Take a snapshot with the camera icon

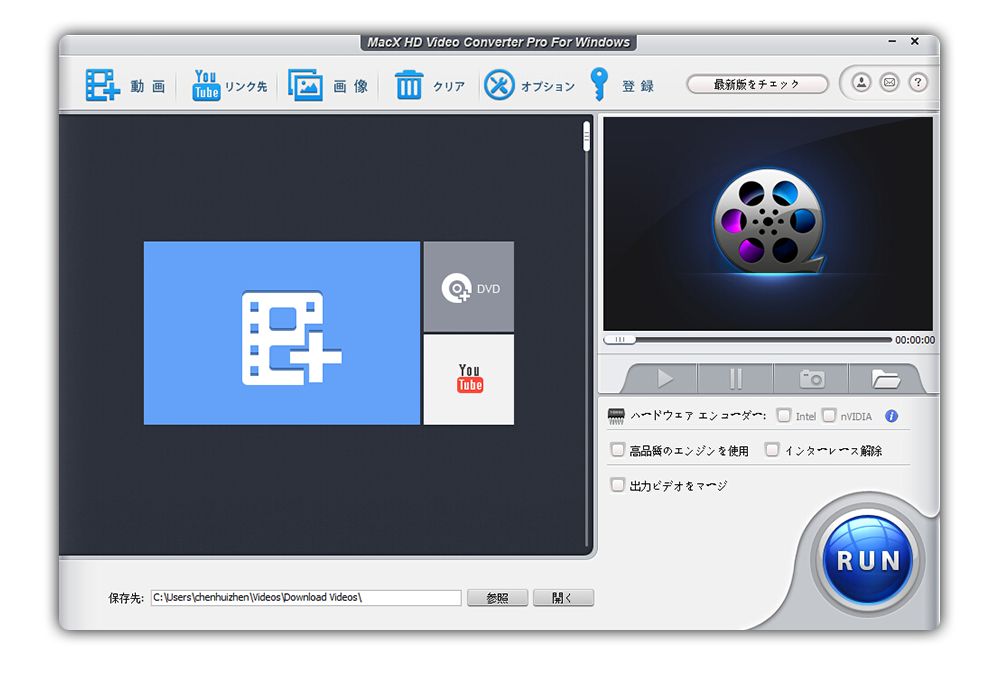coord(812,379)
